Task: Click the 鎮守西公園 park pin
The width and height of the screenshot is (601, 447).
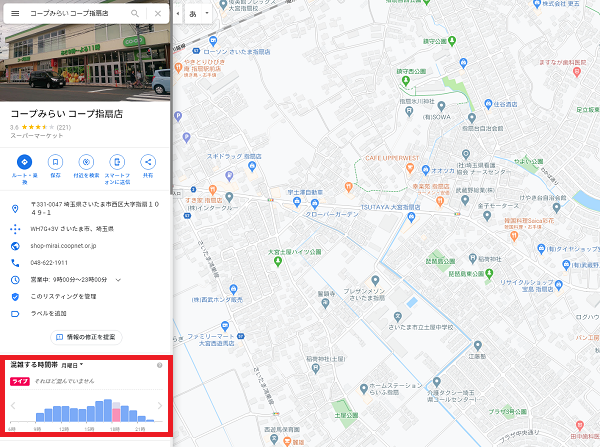Action: point(406,81)
